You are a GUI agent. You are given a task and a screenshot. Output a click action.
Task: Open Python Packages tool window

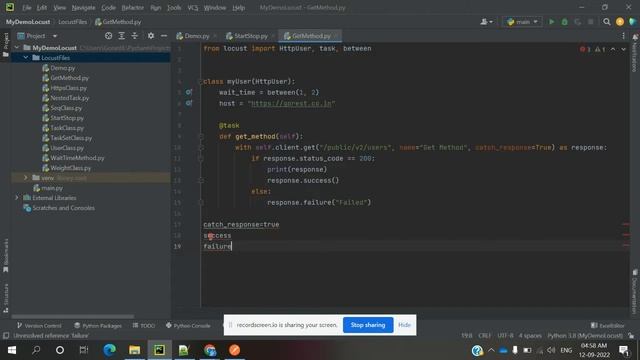click(x=98, y=325)
